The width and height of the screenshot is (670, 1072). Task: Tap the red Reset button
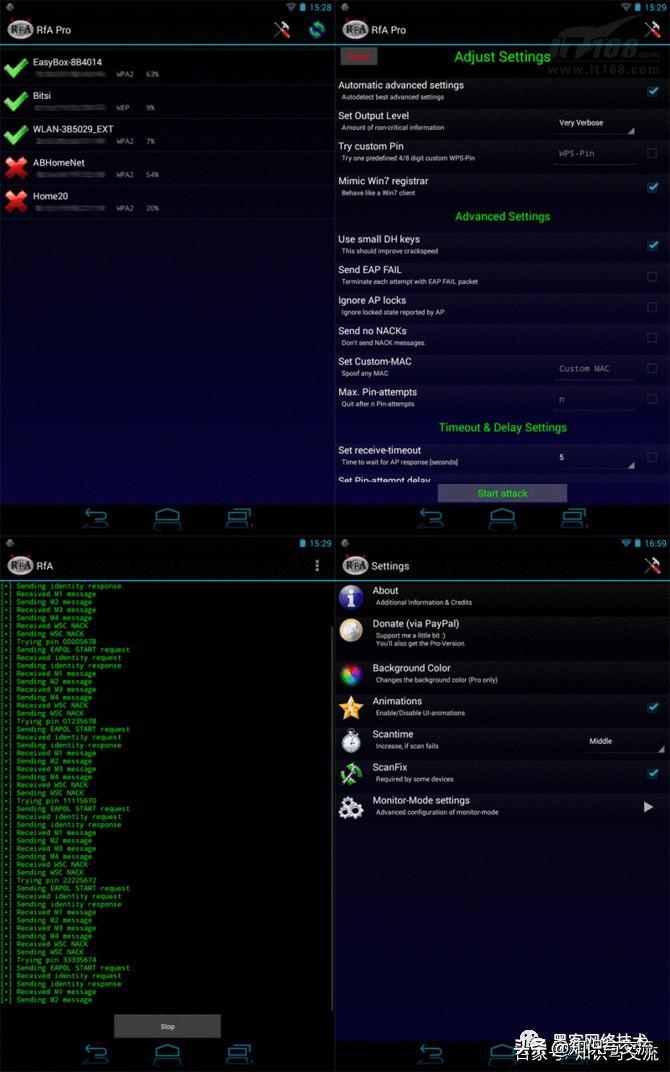coord(359,56)
